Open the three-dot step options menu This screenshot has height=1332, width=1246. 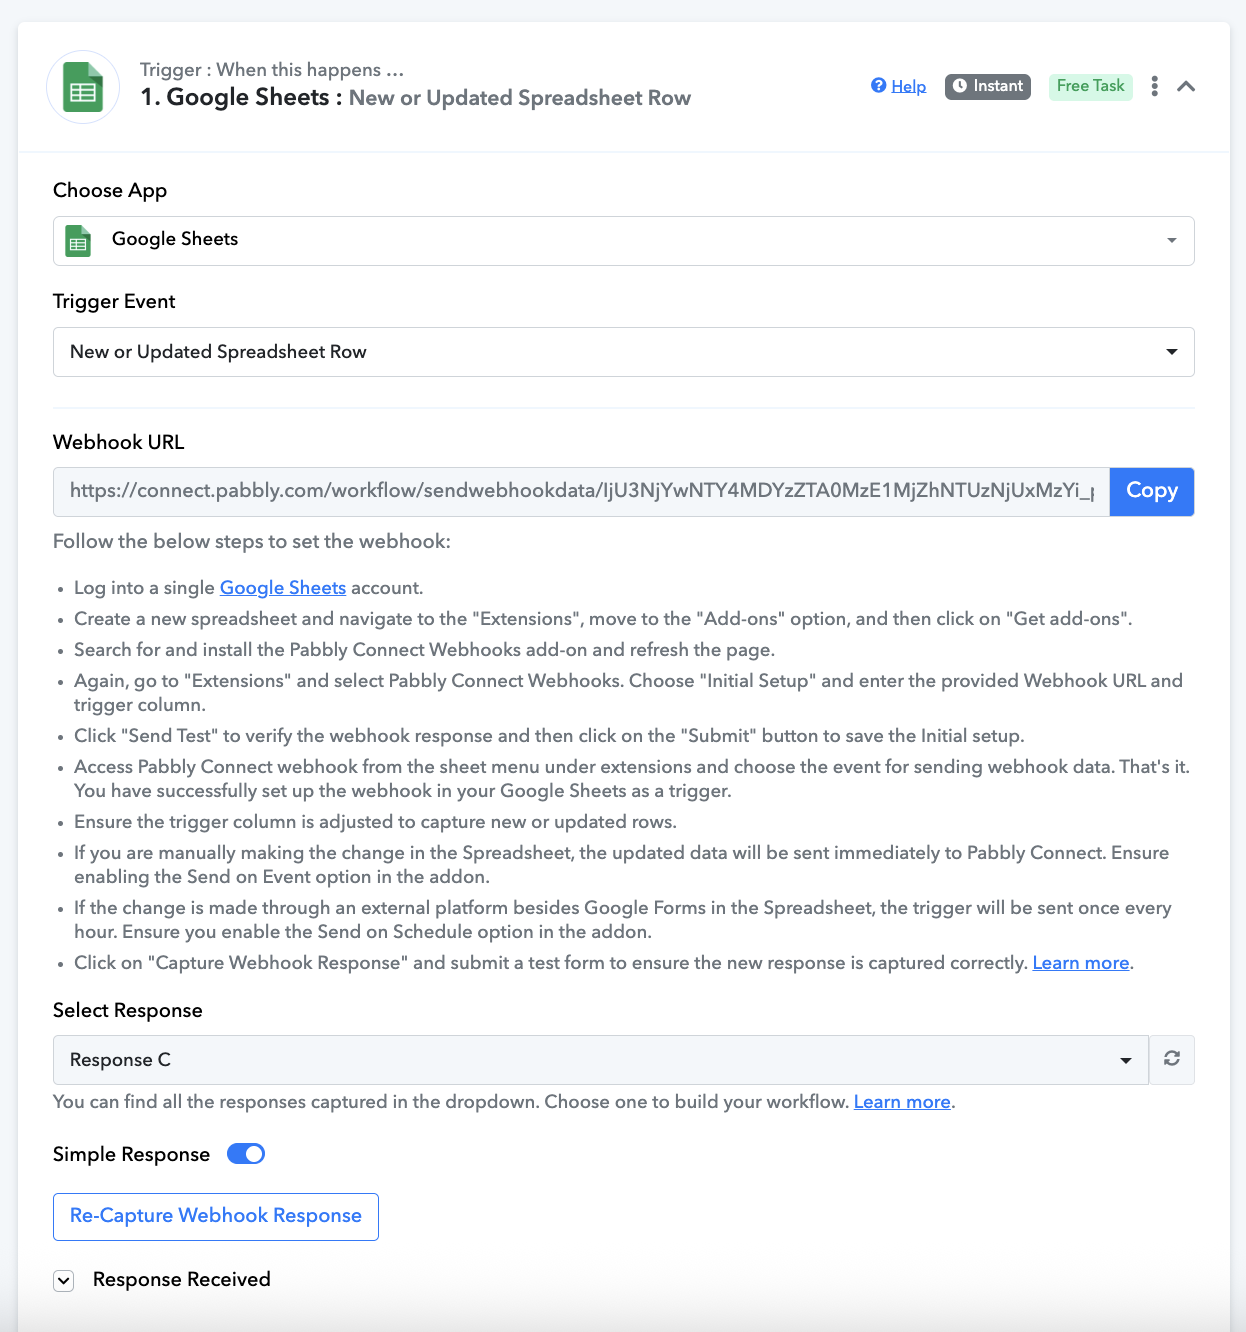pos(1154,86)
